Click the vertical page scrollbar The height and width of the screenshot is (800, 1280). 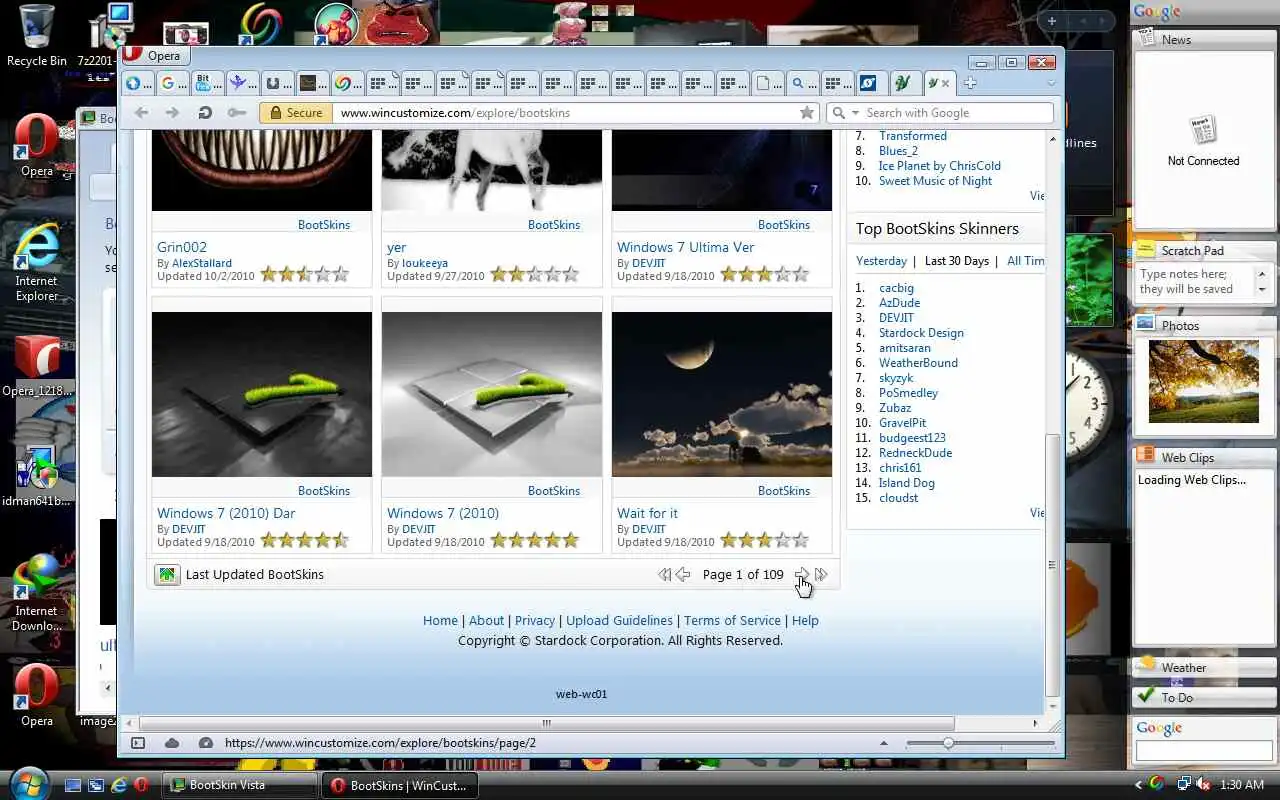click(1052, 564)
